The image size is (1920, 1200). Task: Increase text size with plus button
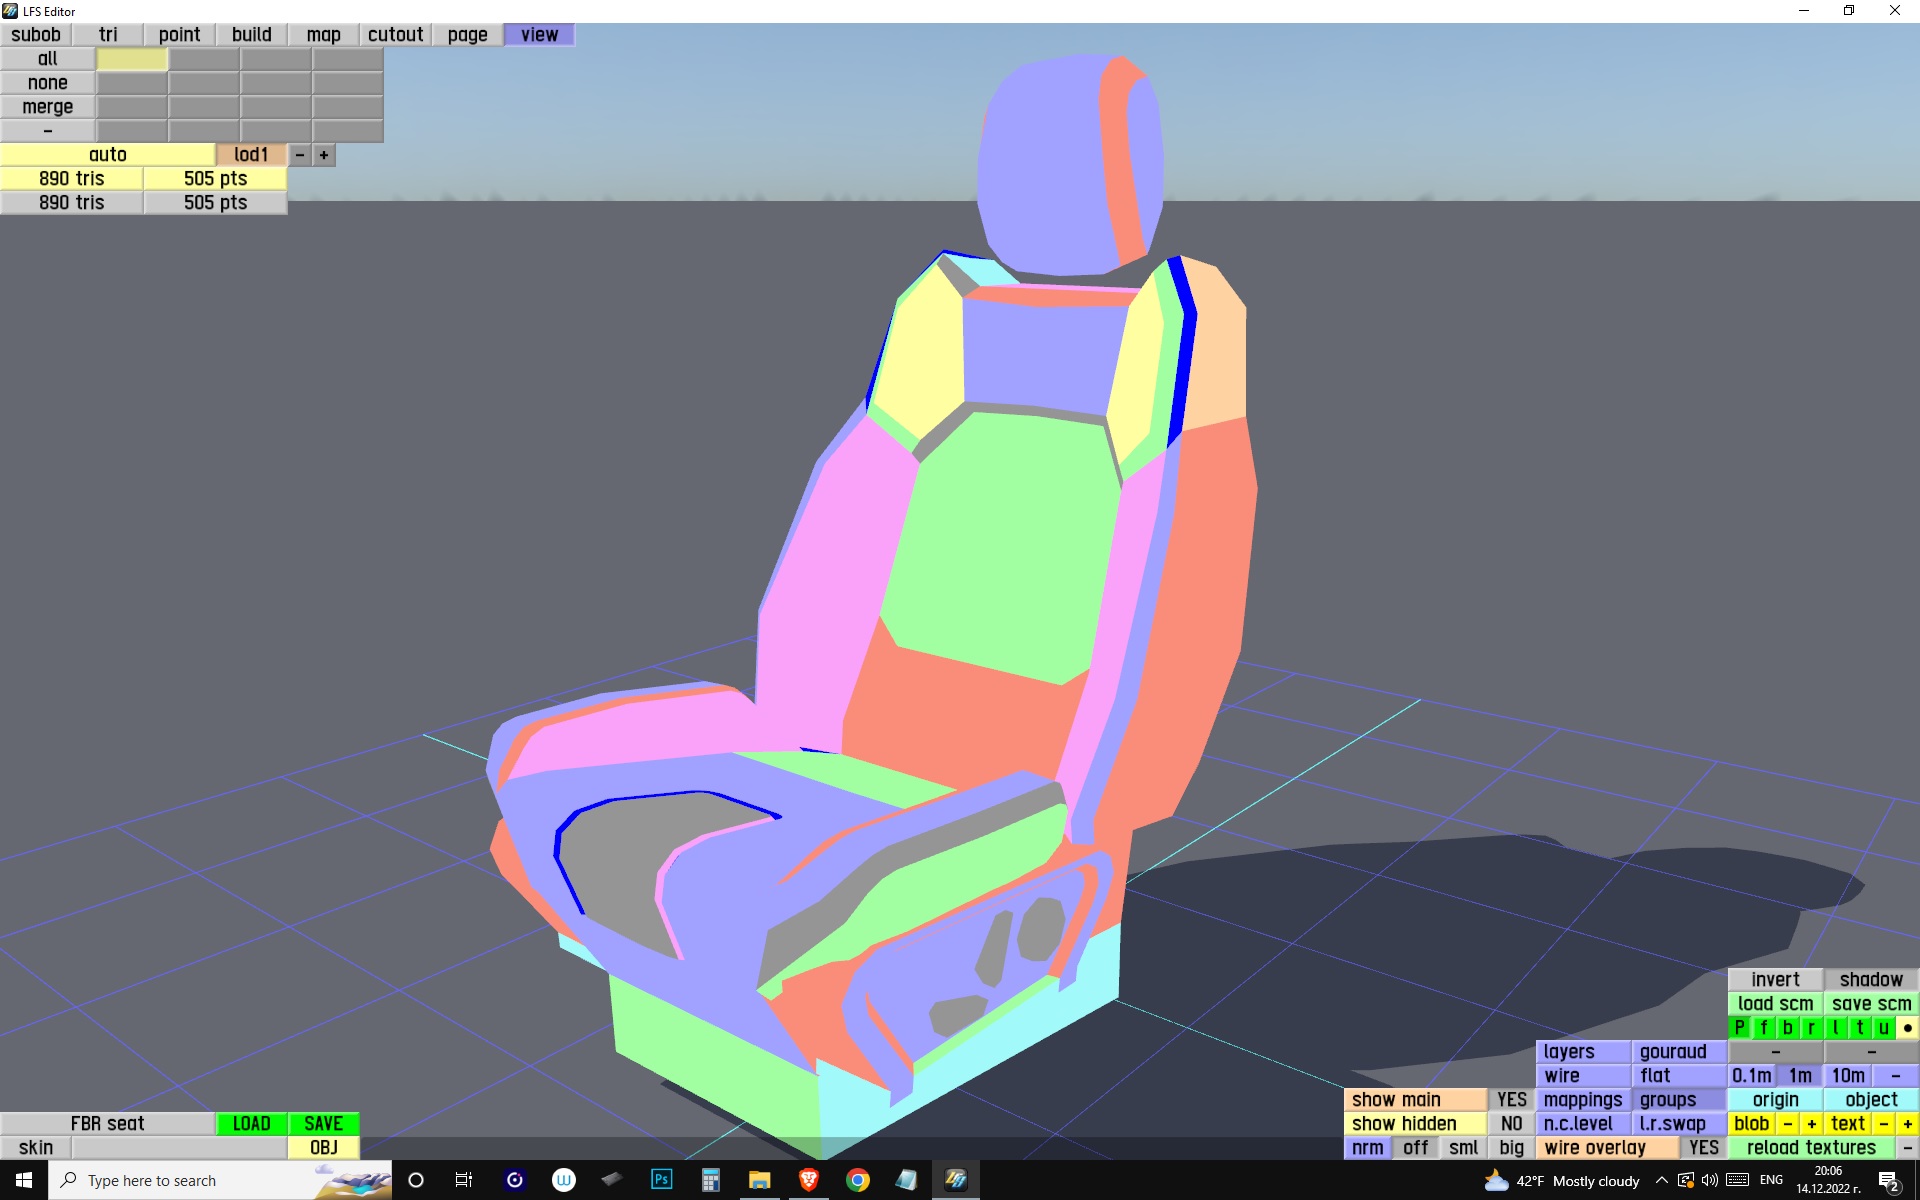pyautogui.click(x=1907, y=1124)
